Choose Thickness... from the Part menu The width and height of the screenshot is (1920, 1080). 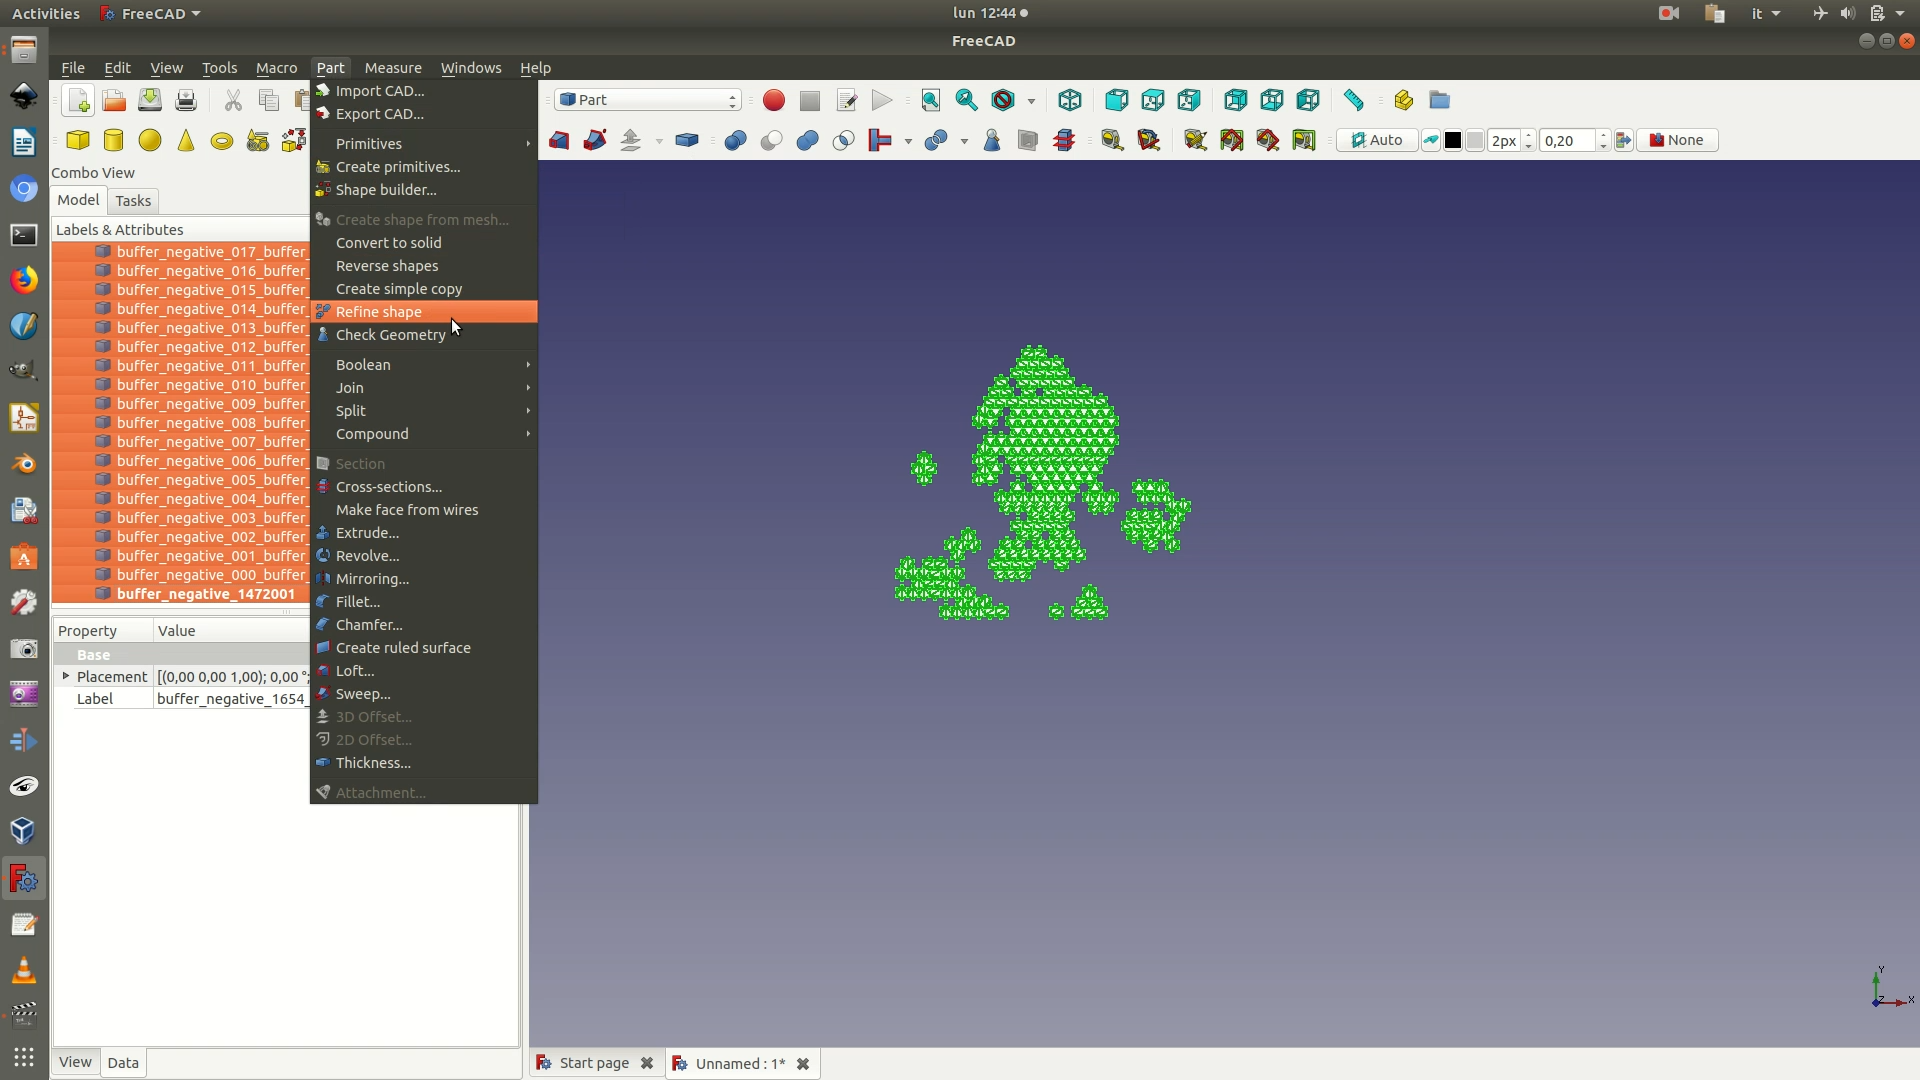pos(424,763)
